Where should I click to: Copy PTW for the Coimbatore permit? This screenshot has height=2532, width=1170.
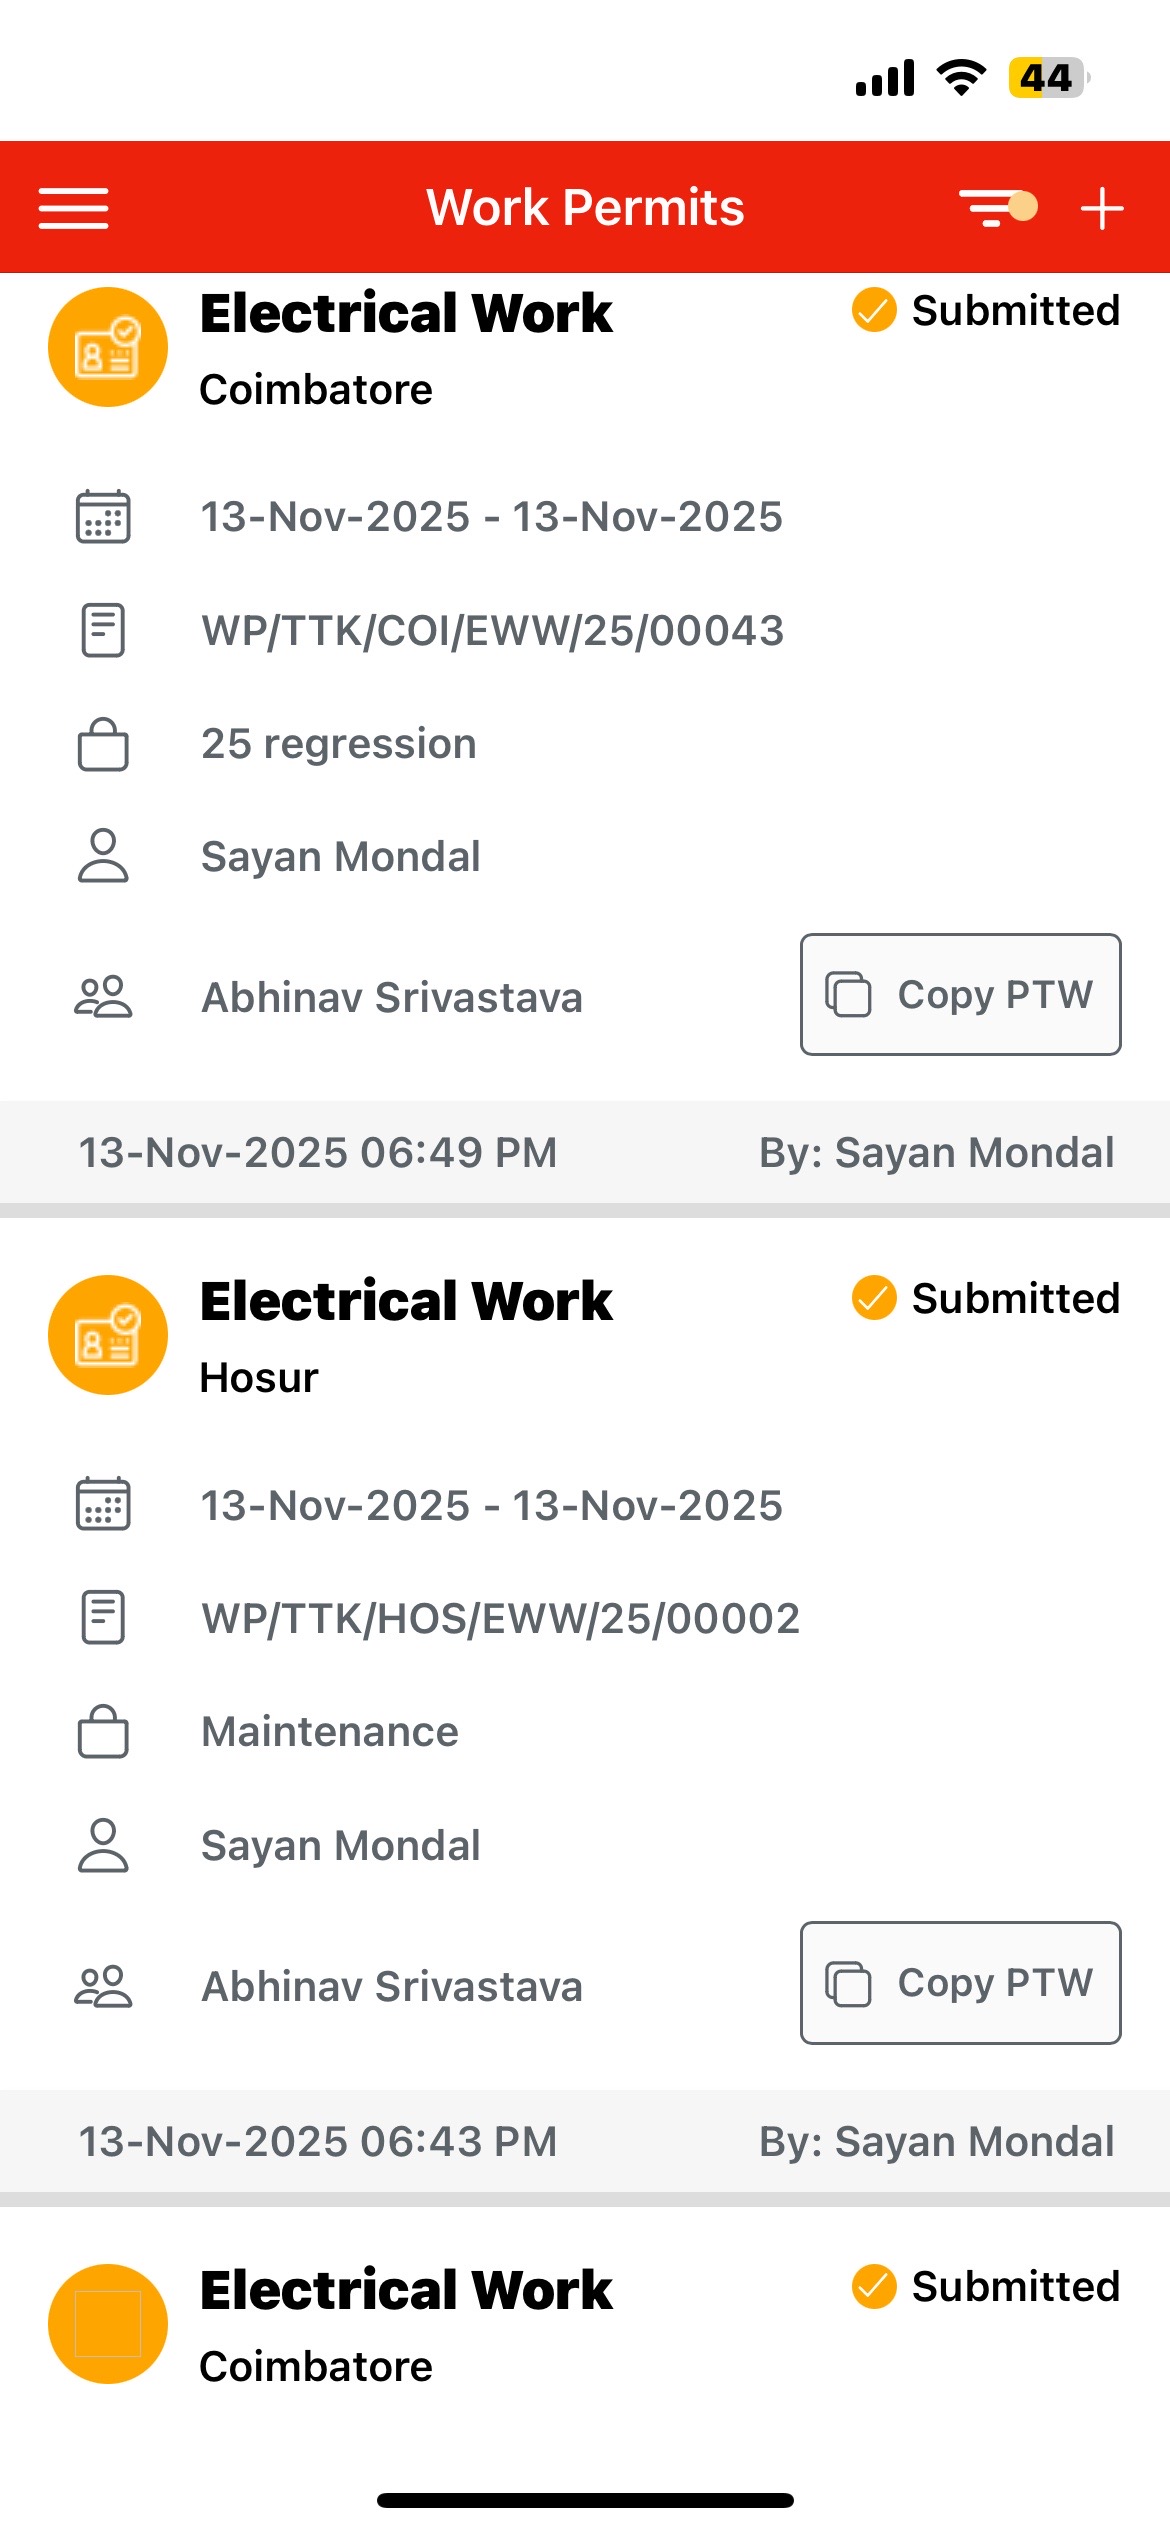960,995
